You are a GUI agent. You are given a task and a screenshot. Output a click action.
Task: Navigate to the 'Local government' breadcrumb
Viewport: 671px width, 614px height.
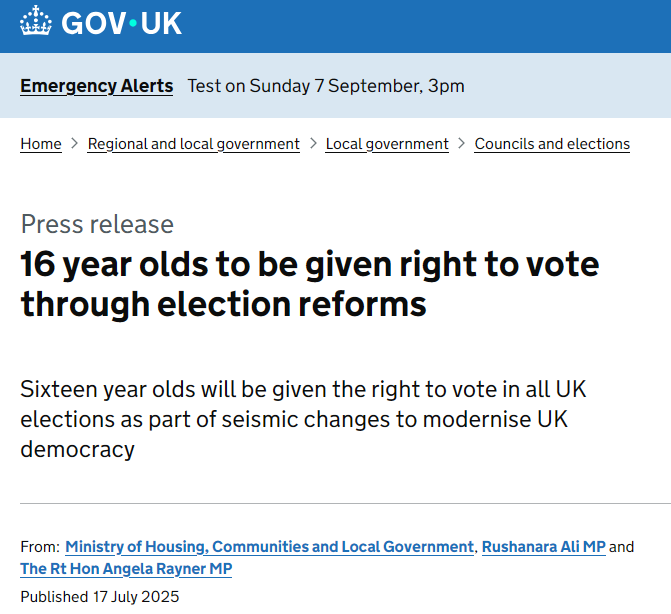click(387, 144)
